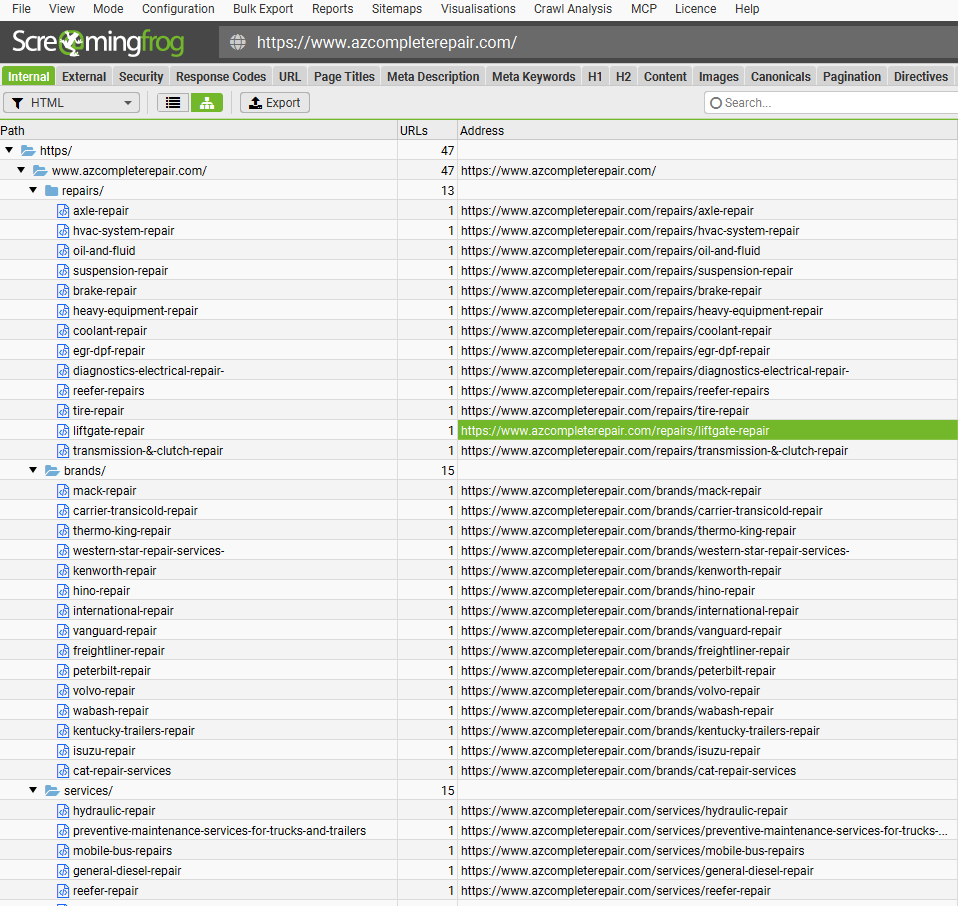Image resolution: width=958 pixels, height=906 pixels.
Task: Select the cat-repair-services address cell
Action: pyautogui.click(x=708, y=771)
